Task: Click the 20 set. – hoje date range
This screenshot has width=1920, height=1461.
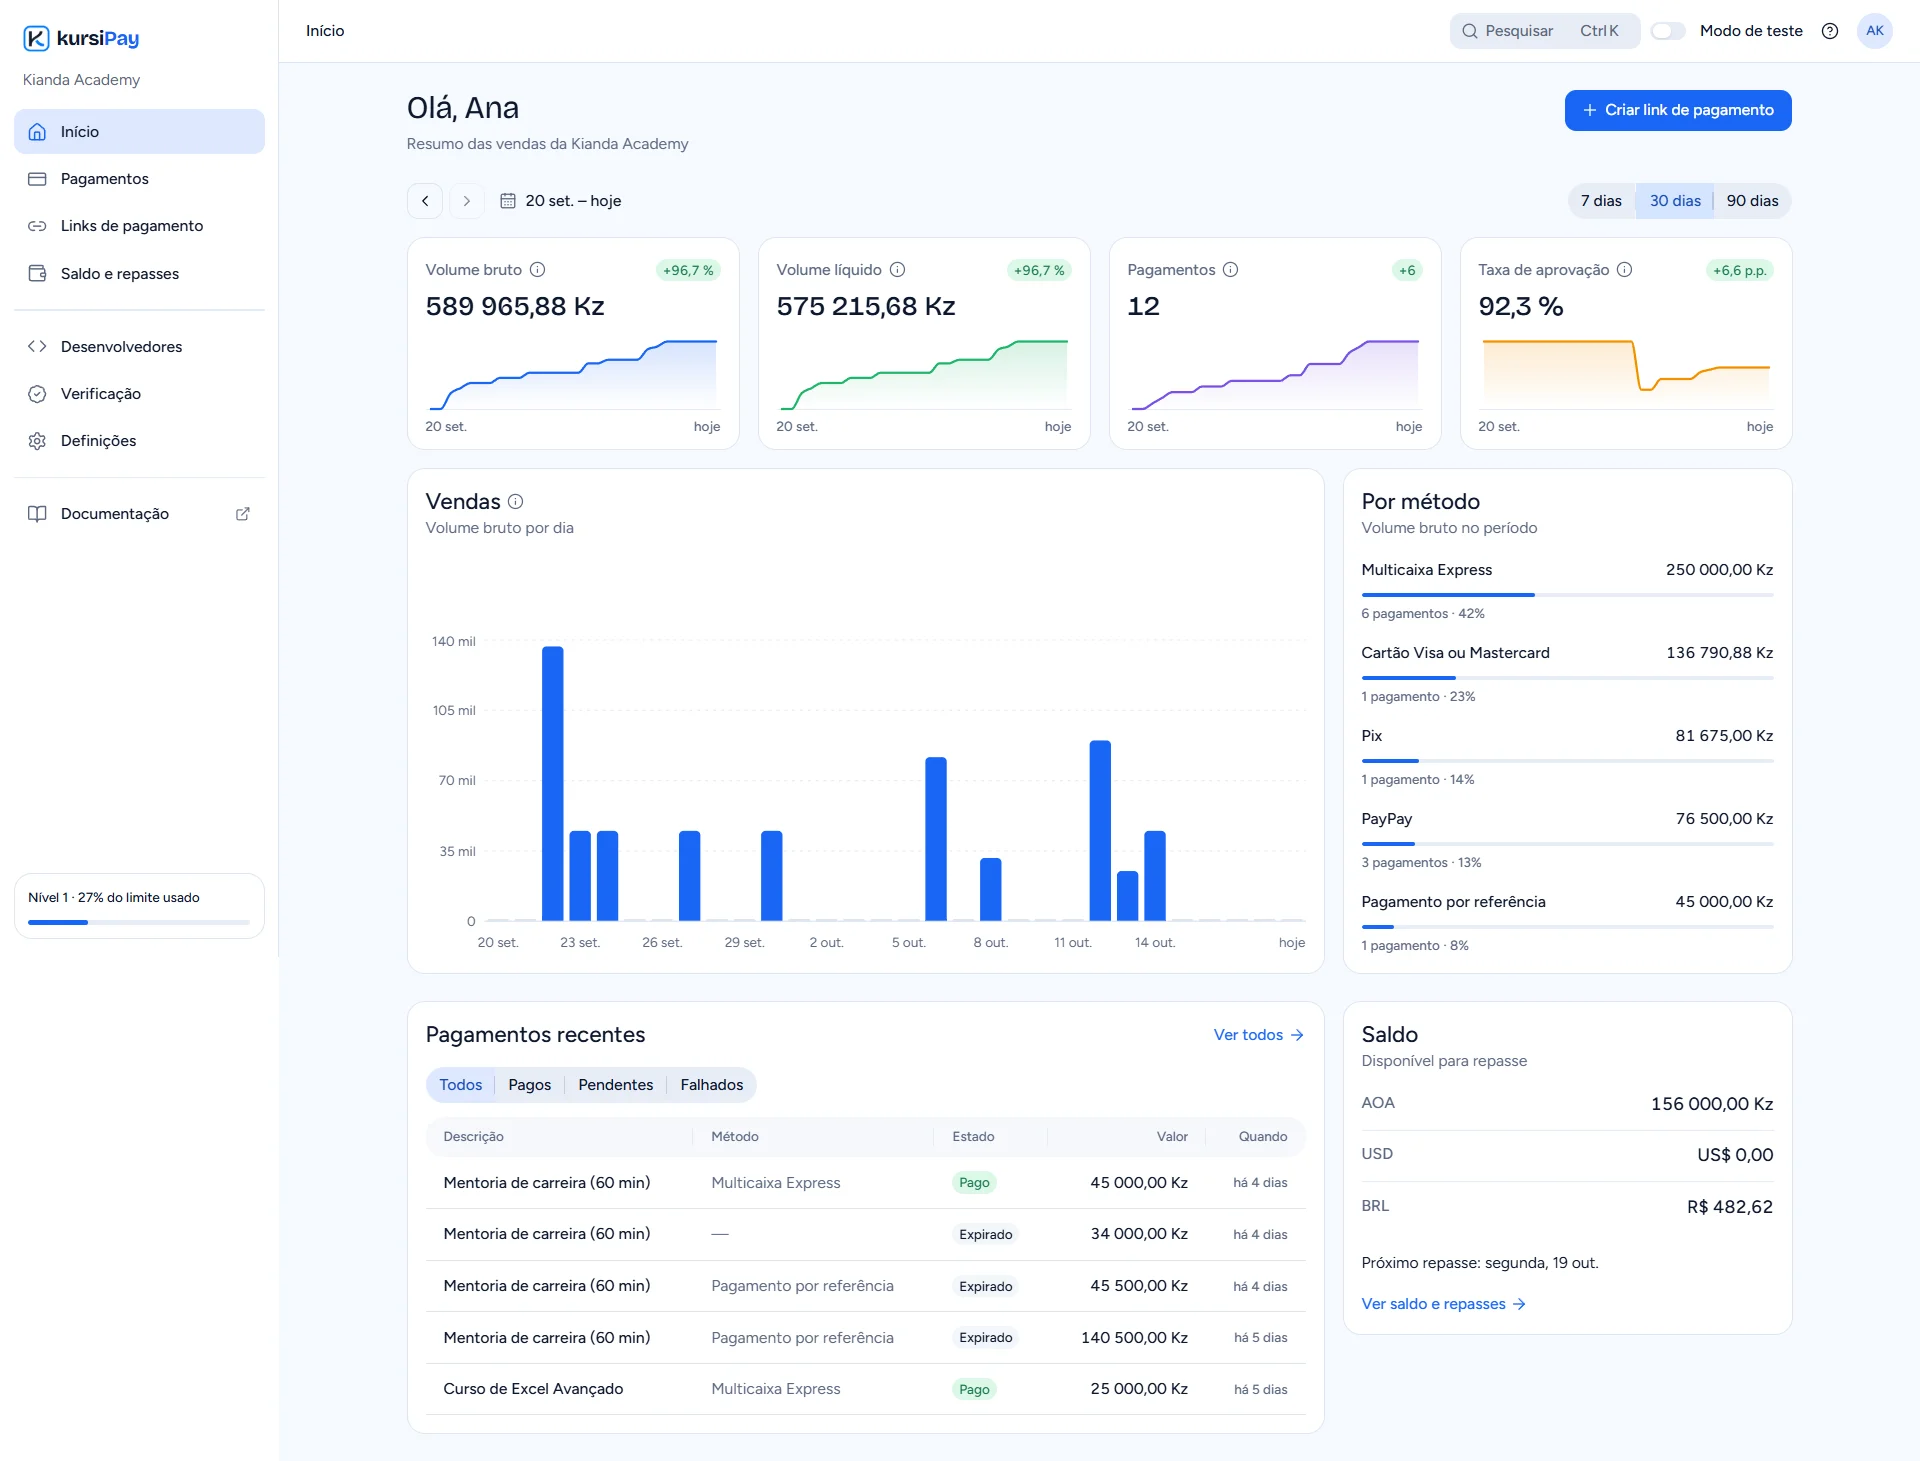Action: (573, 201)
